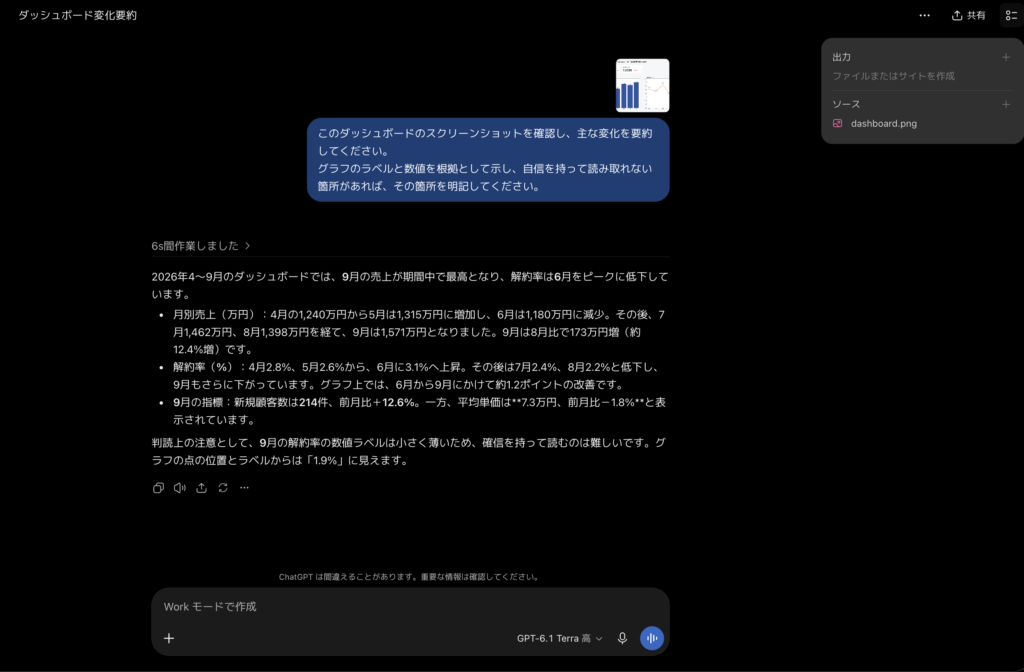Open the attached dashboard screenshot thumbnail

tap(643, 86)
